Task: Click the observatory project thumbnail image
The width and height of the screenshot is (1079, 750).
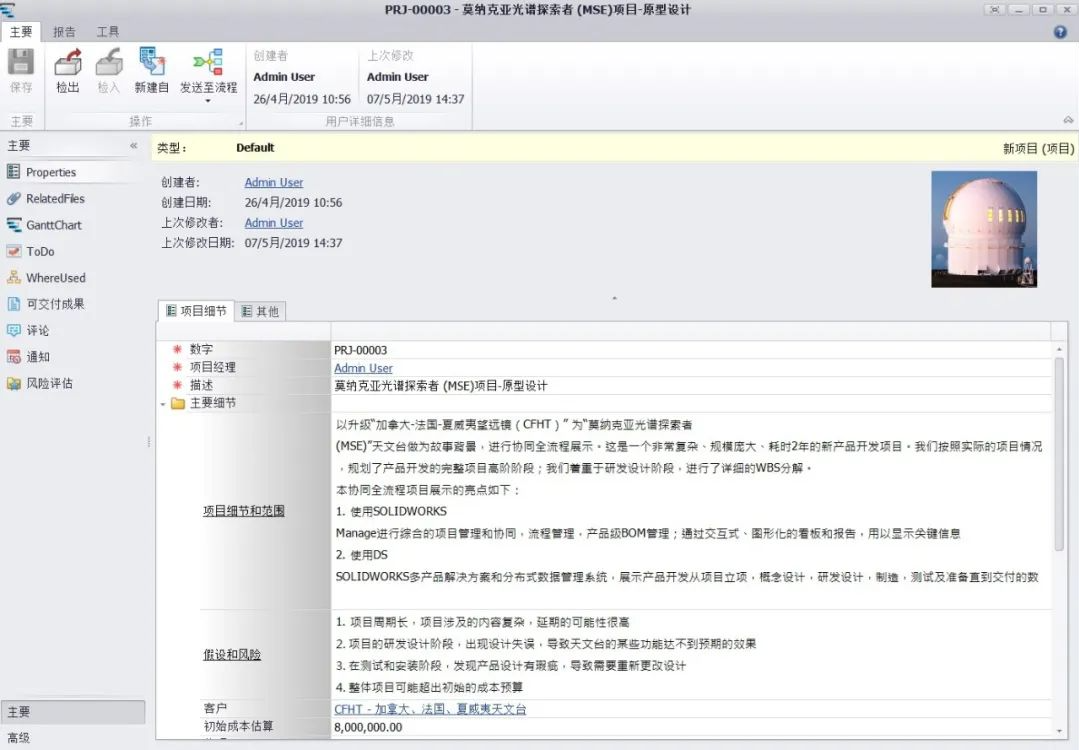Action: coord(983,229)
